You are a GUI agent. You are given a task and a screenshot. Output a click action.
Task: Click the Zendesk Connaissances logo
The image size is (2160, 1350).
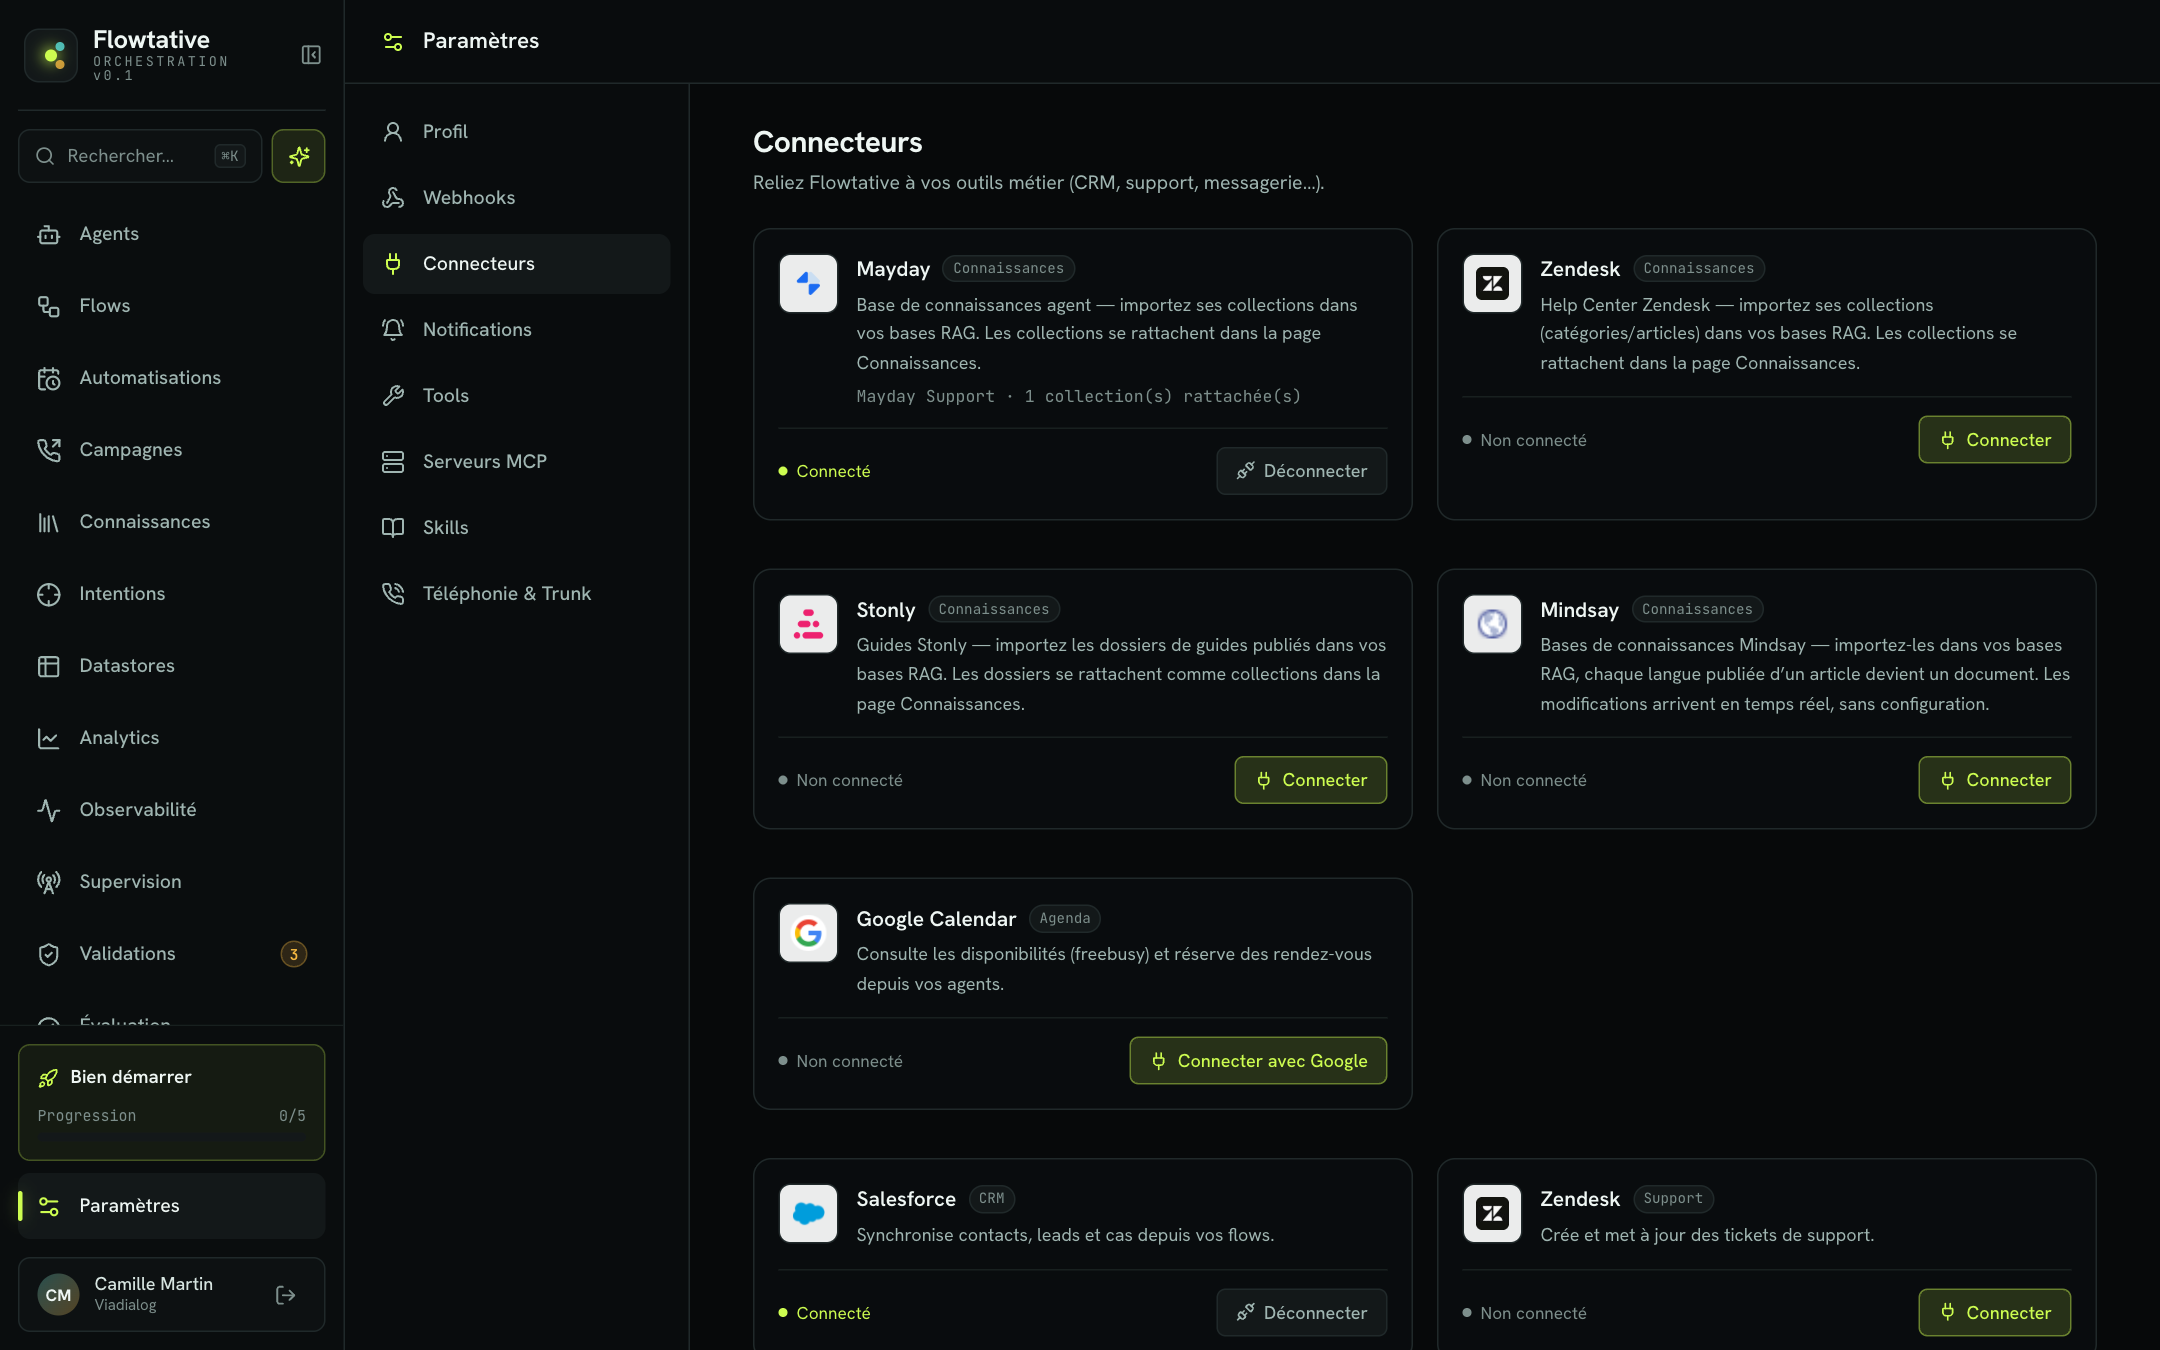[x=1492, y=284]
